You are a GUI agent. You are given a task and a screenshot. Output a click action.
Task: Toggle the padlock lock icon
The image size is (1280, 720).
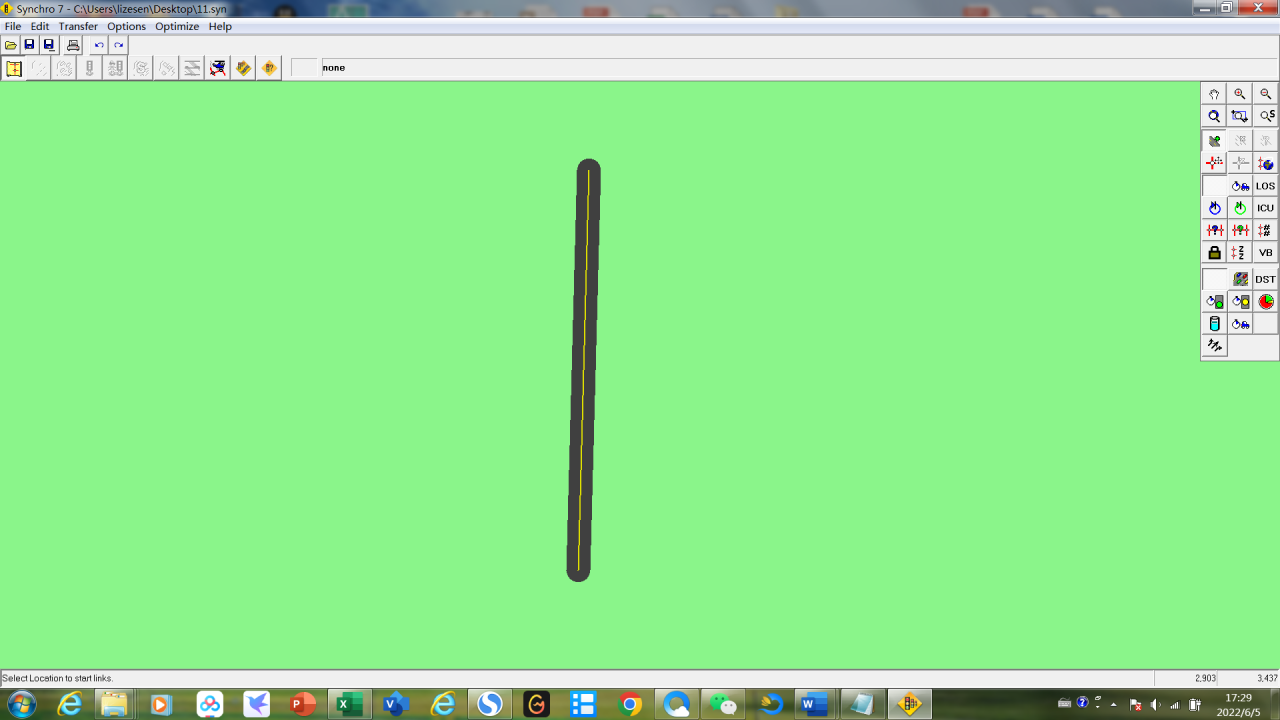(1214, 253)
